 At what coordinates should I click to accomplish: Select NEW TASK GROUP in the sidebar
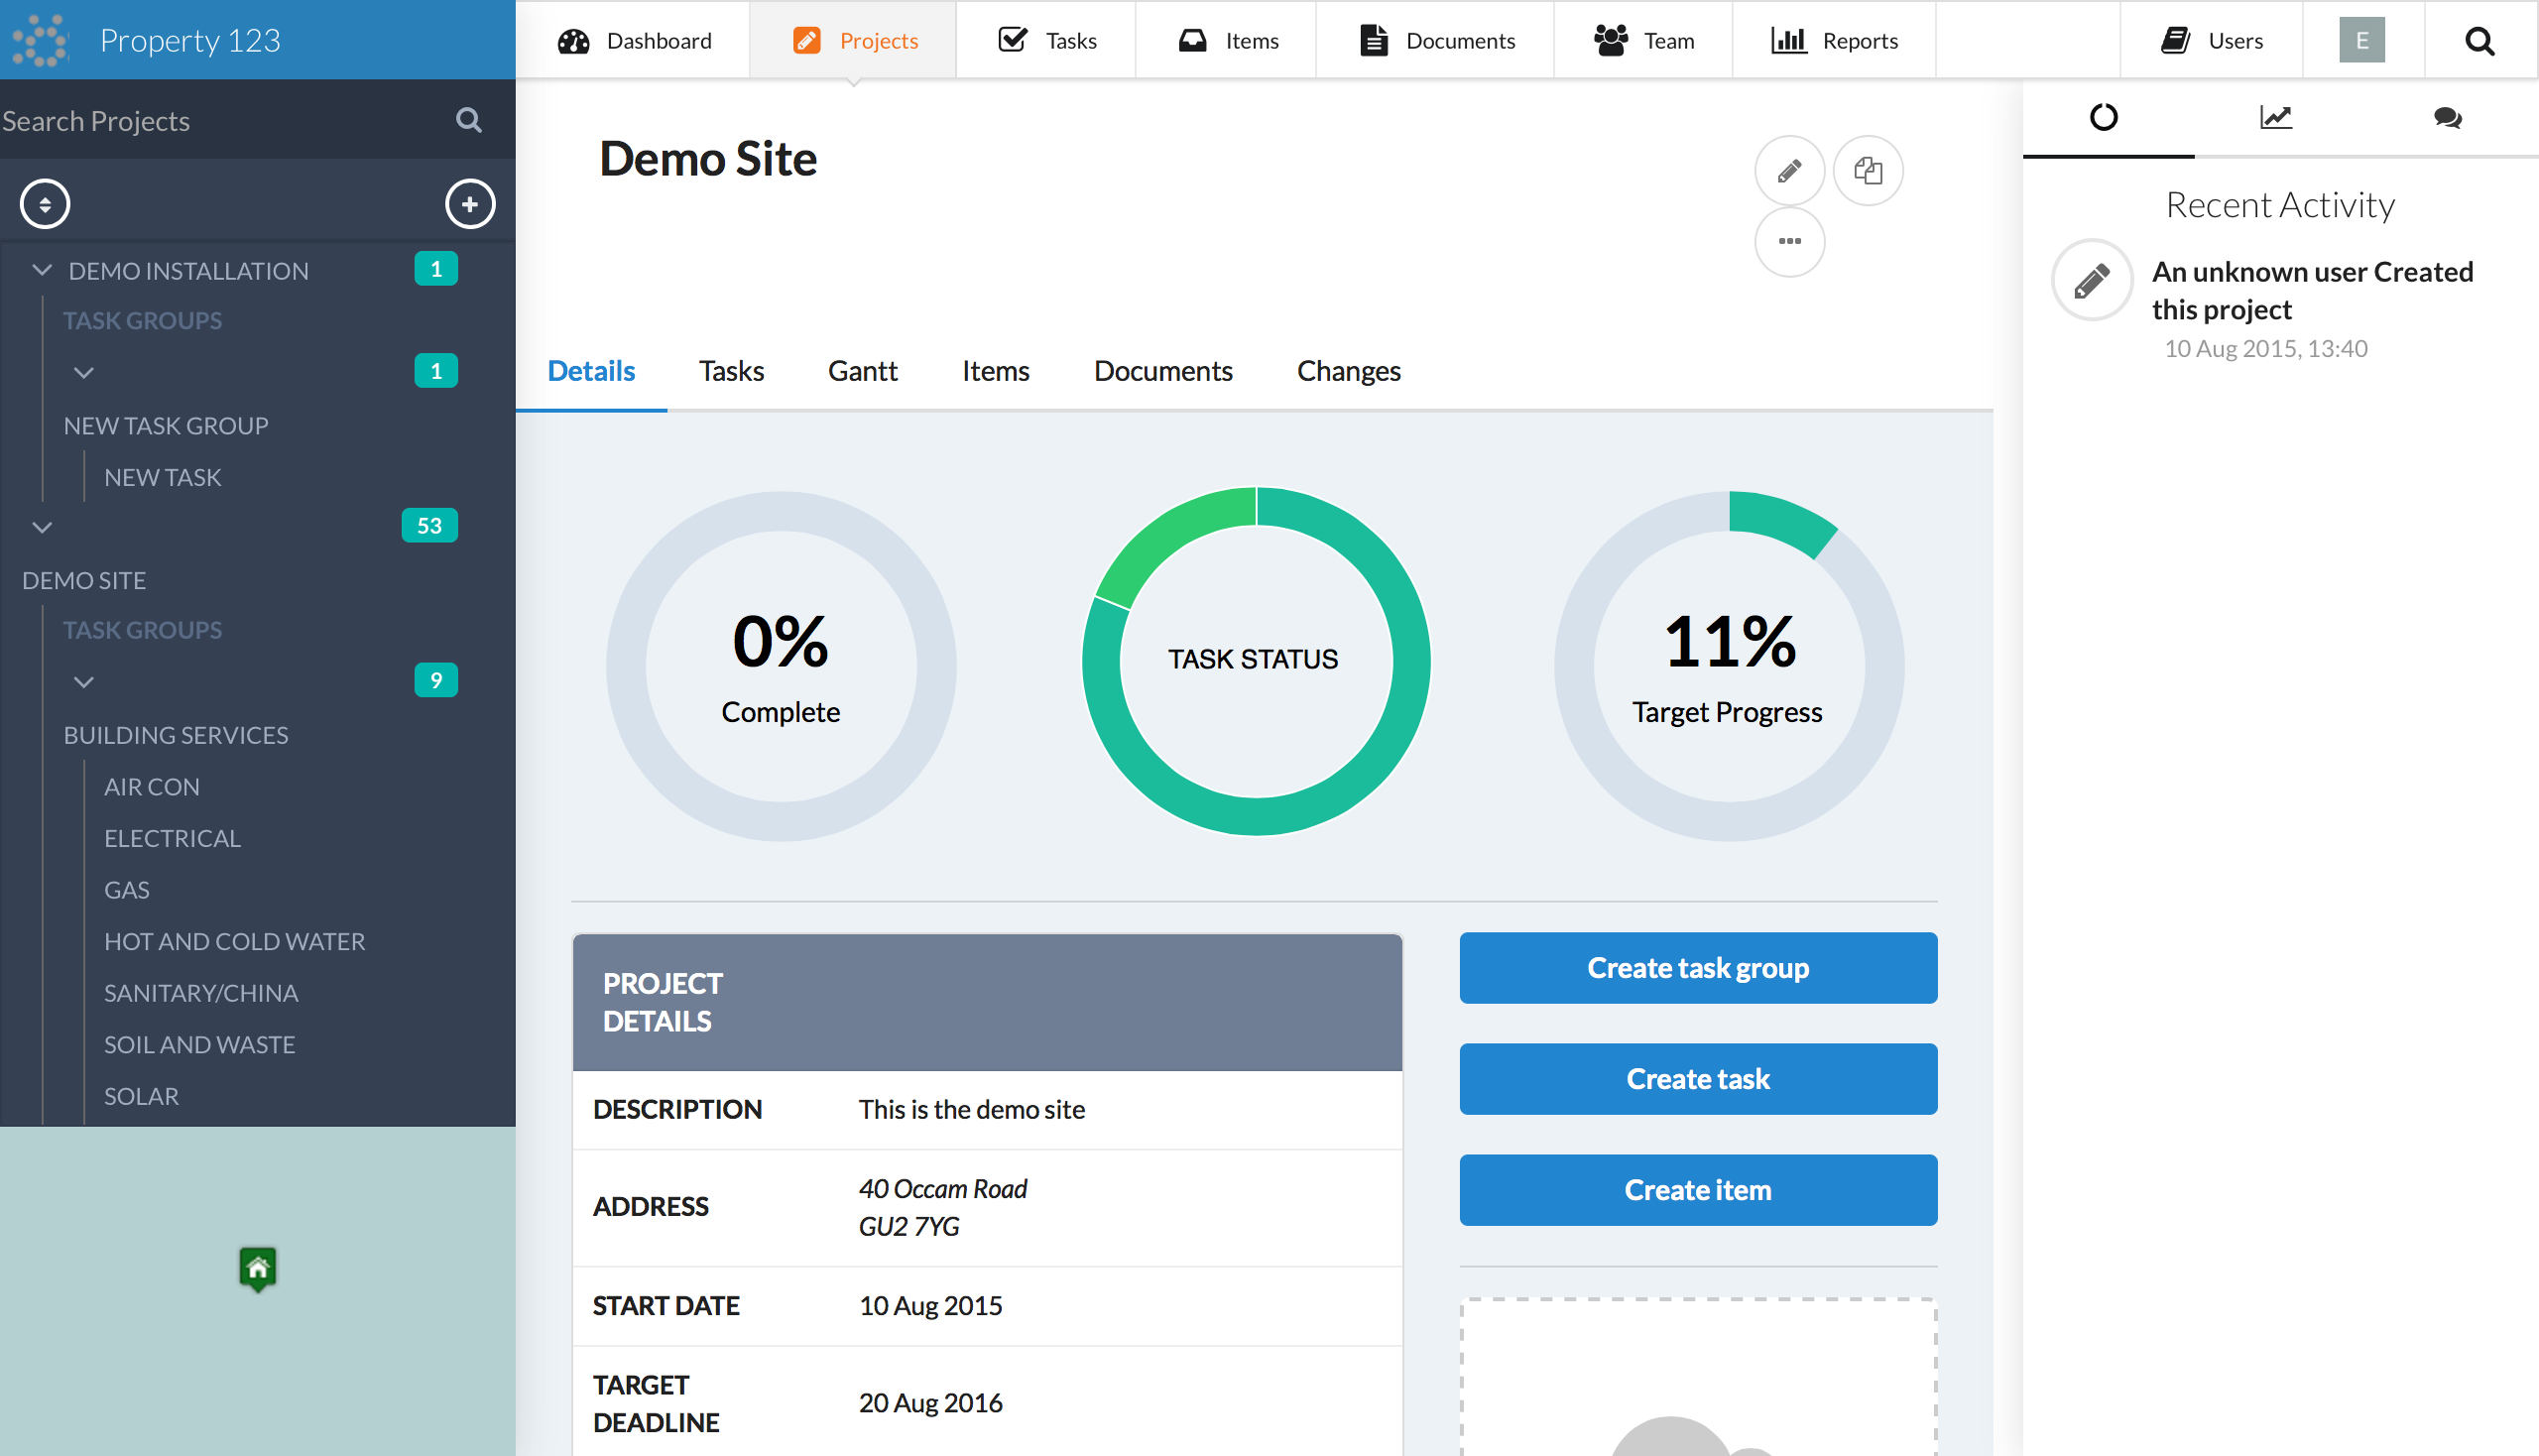coord(166,426)
